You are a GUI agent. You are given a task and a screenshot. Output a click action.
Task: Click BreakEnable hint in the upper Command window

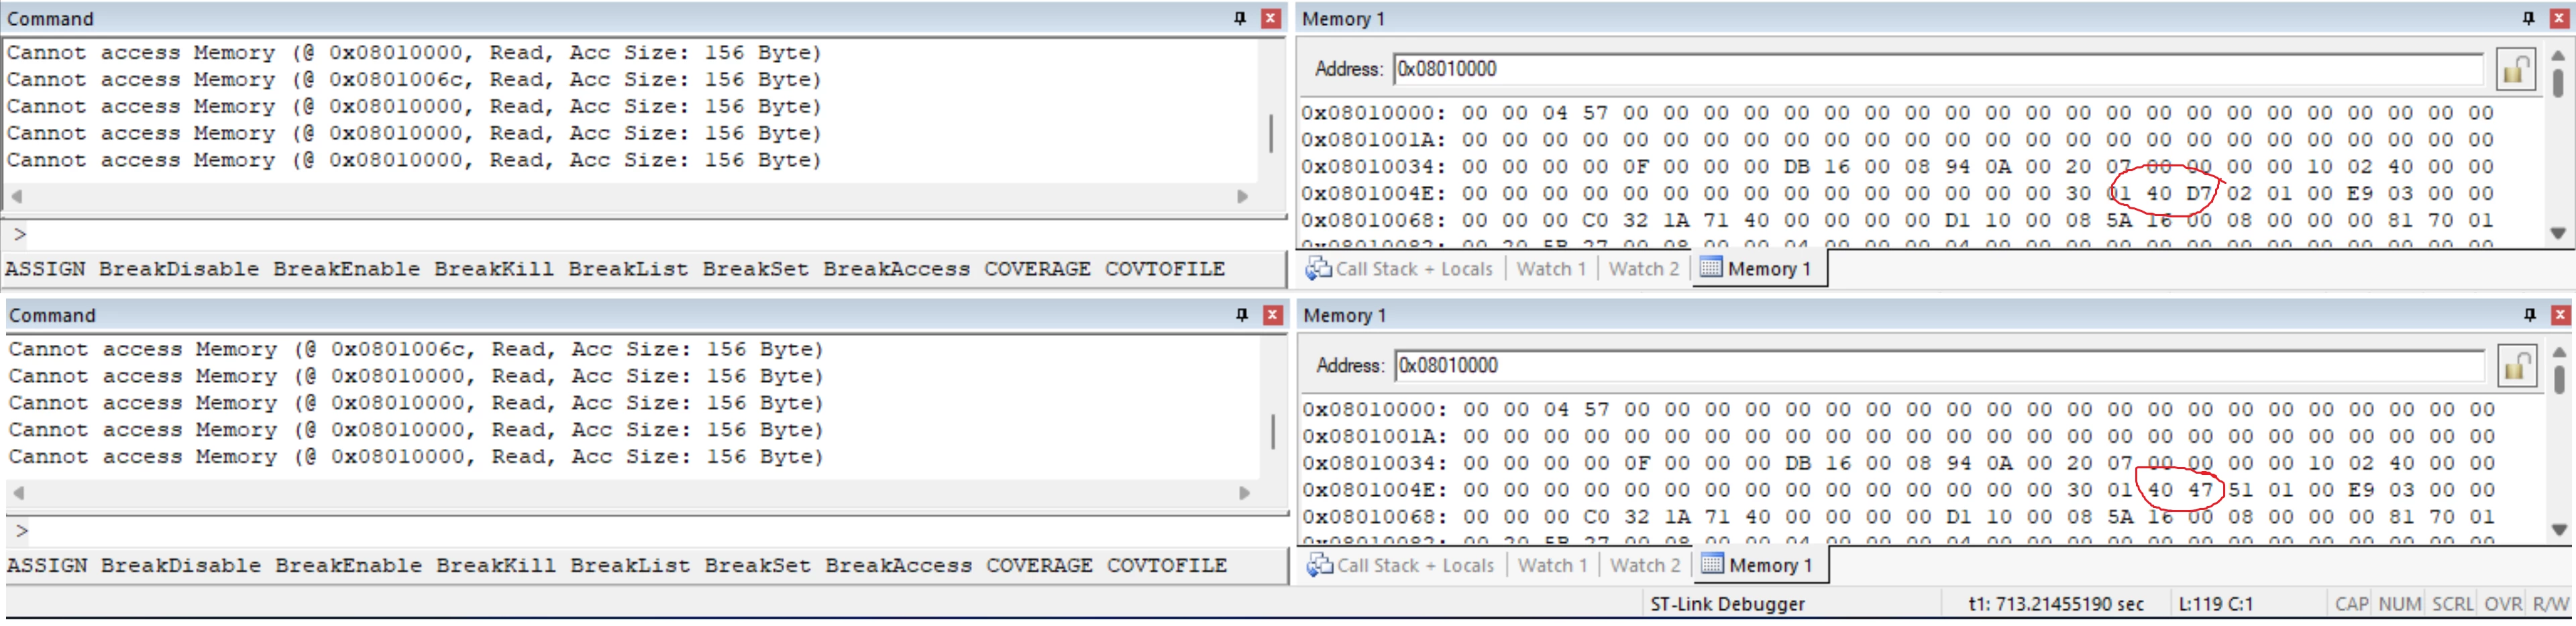click(x=347, y=269)
